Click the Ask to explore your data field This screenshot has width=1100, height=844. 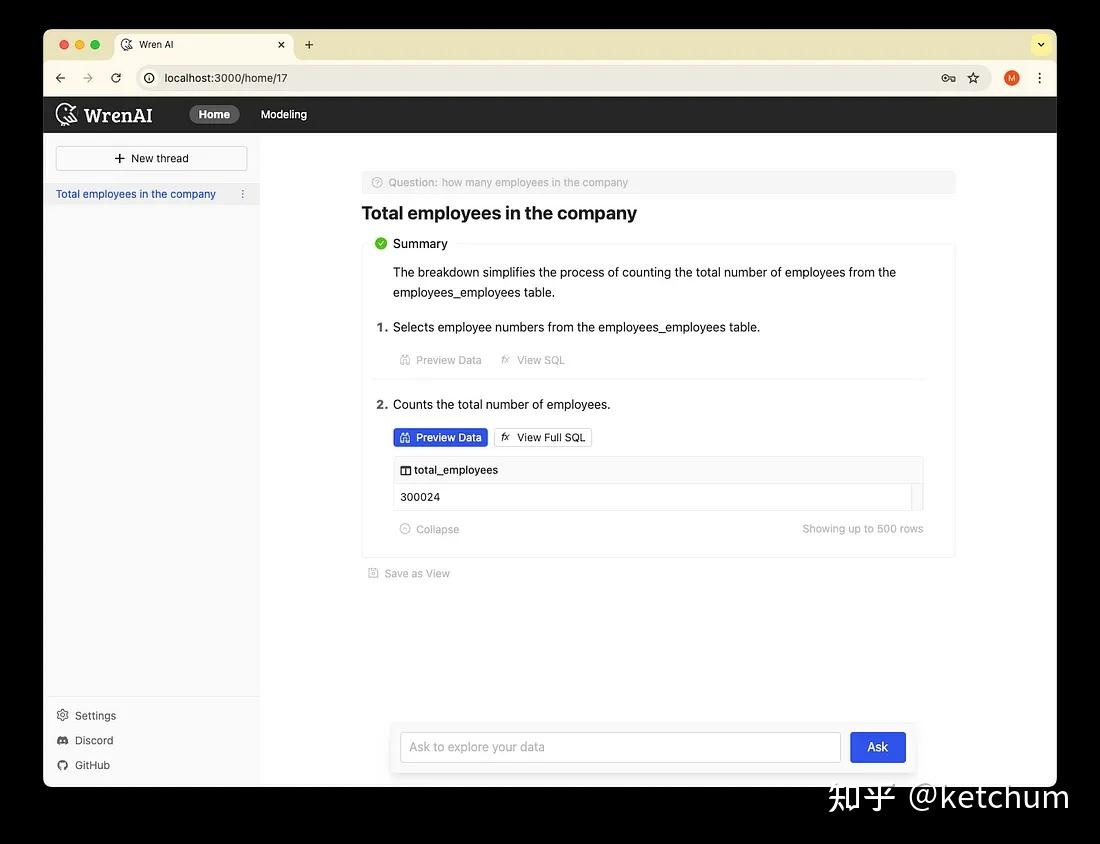620,747
